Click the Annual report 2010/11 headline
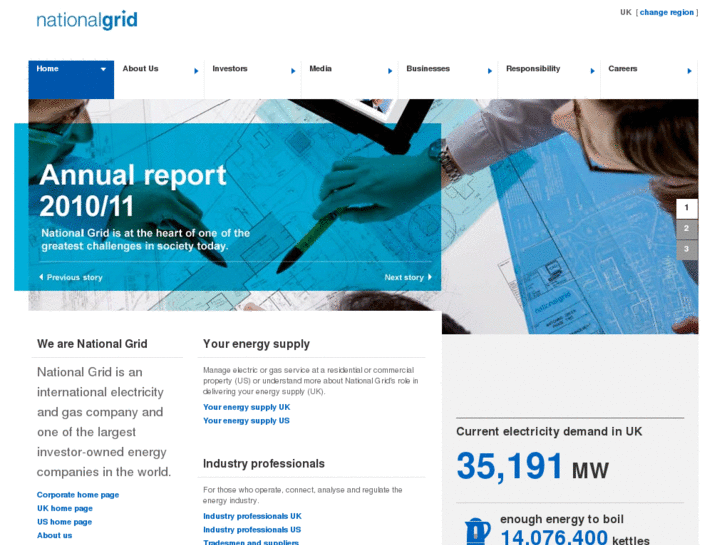 point(133,191)
